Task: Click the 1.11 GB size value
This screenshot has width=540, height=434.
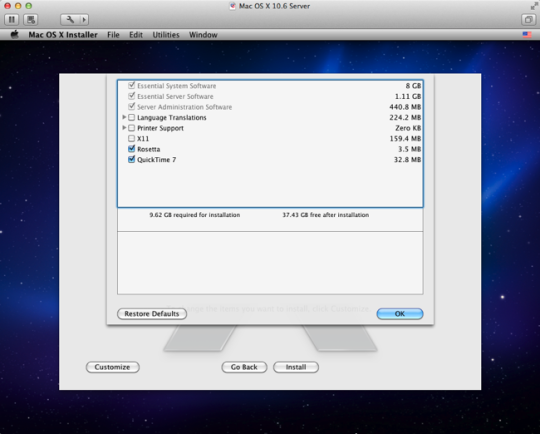Action: [408, 96]
